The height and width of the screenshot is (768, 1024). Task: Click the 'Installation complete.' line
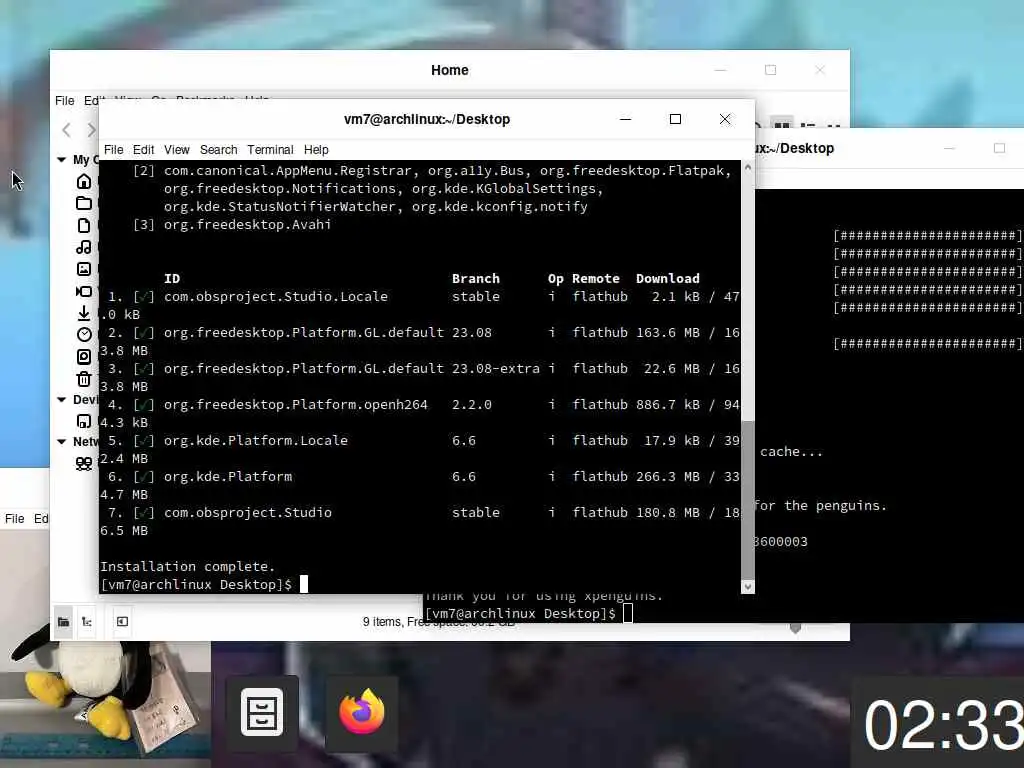tap(188, 566)
